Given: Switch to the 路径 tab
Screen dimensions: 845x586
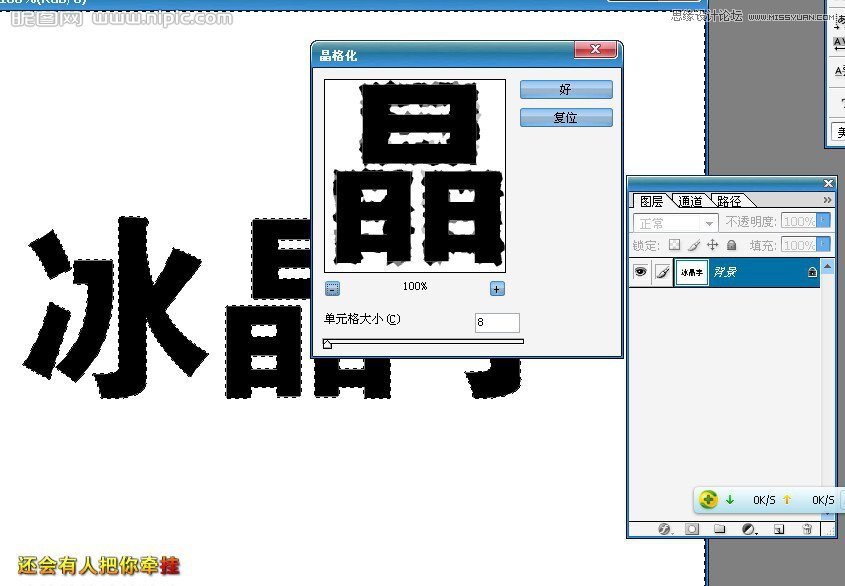Looking at the screenshot, I should [729, 201].
